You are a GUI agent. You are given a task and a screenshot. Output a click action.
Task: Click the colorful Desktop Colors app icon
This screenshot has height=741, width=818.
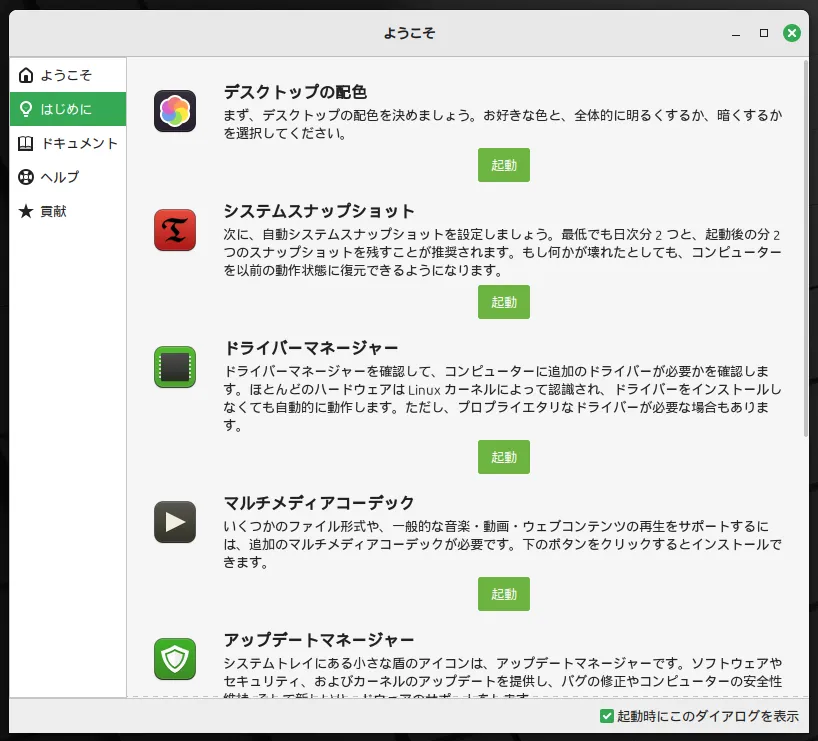point(175,111)
